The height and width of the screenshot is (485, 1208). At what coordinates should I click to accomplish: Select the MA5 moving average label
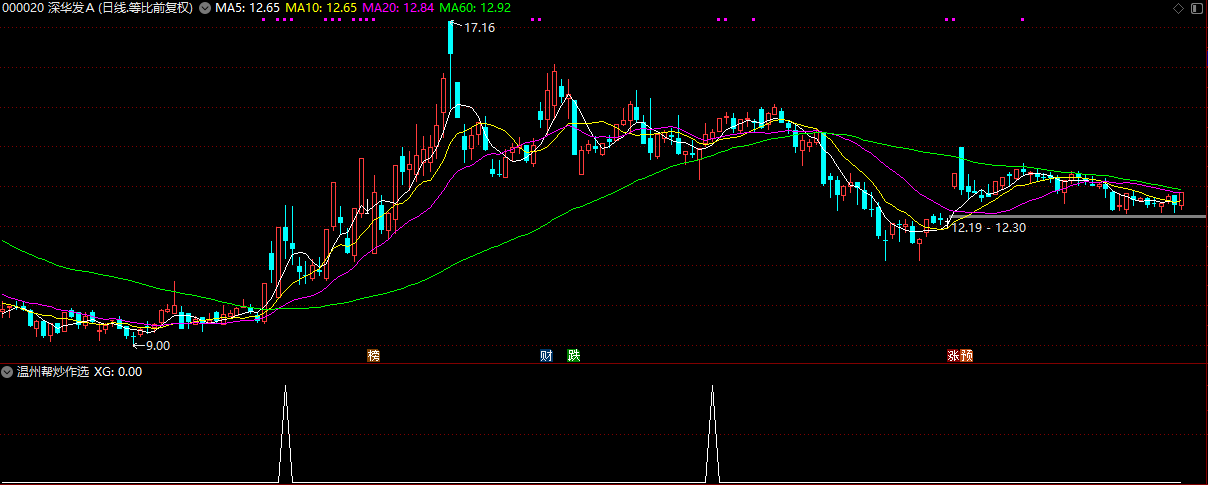coord(248,8)
